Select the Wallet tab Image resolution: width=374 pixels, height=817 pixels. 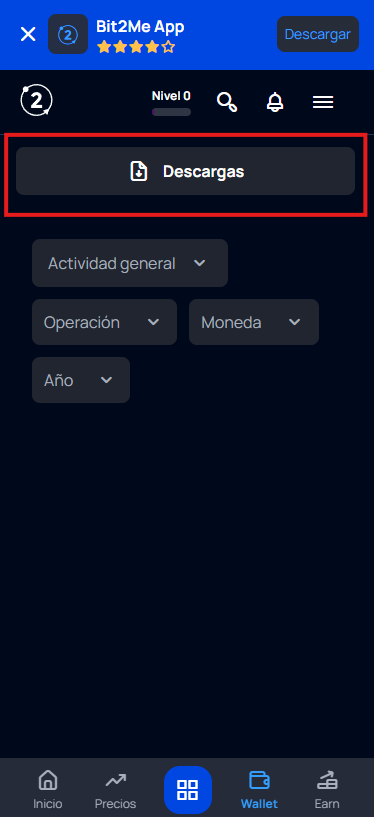(259, 790)
